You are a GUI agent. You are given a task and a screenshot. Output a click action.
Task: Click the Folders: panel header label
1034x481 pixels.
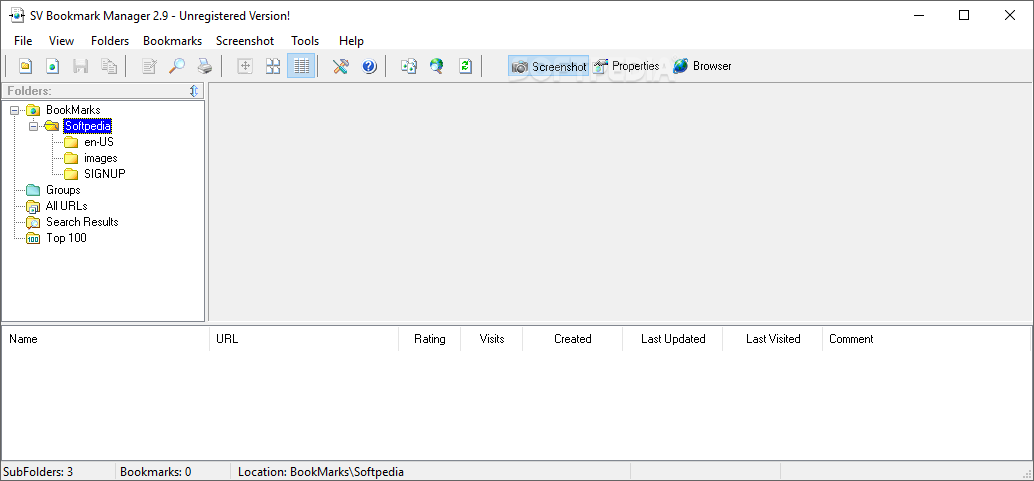point(29,91)
